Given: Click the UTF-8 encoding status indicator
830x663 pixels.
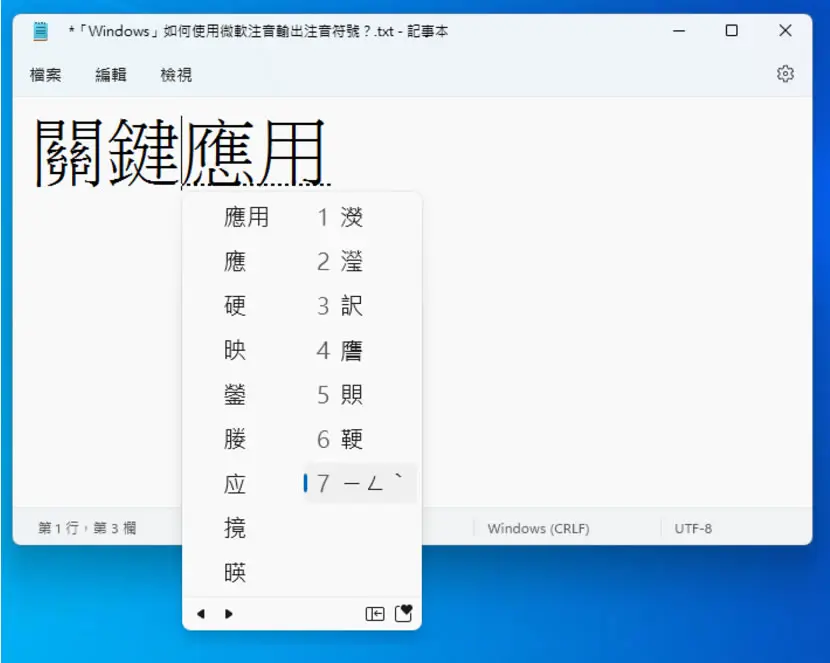Looking at the screenshot, I should (693, 528).
